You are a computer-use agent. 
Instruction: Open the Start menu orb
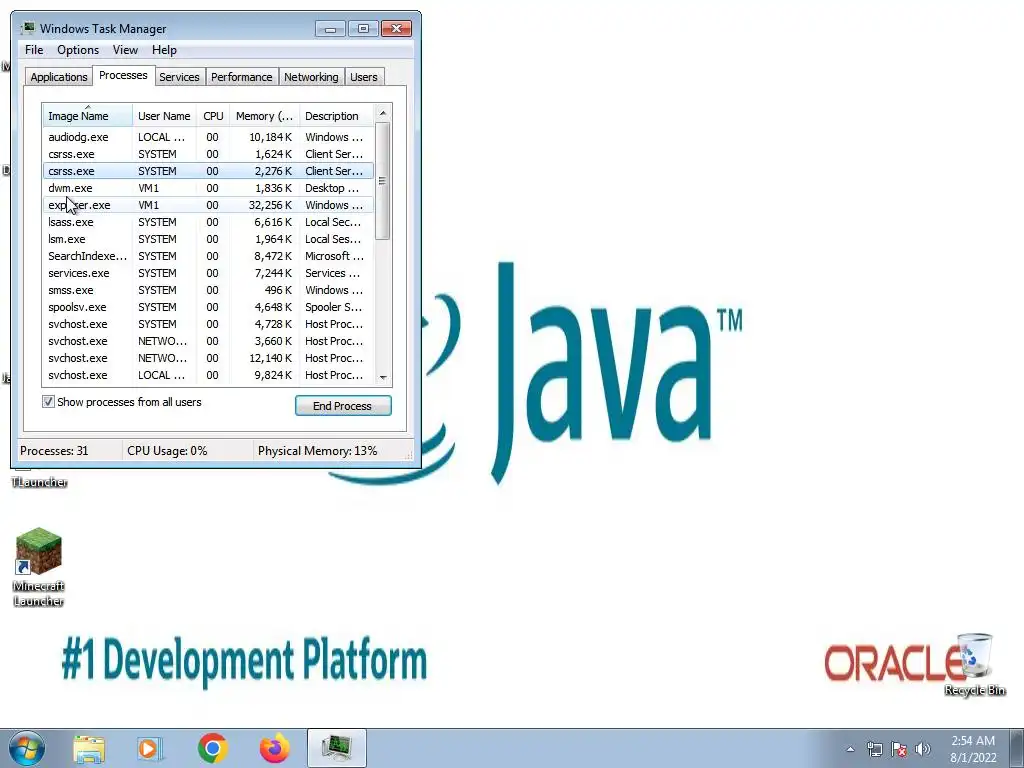coord(27,748)
